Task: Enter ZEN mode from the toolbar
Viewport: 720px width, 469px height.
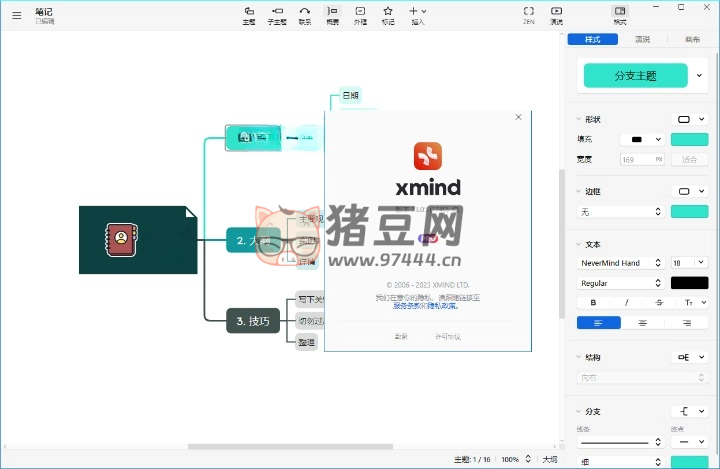Action: 529,14
